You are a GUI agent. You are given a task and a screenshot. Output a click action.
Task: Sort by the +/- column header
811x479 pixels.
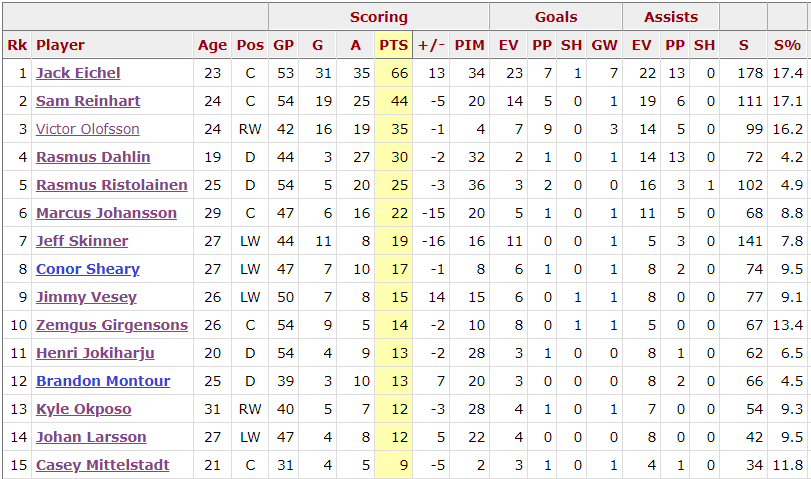(x=431, y=45)
